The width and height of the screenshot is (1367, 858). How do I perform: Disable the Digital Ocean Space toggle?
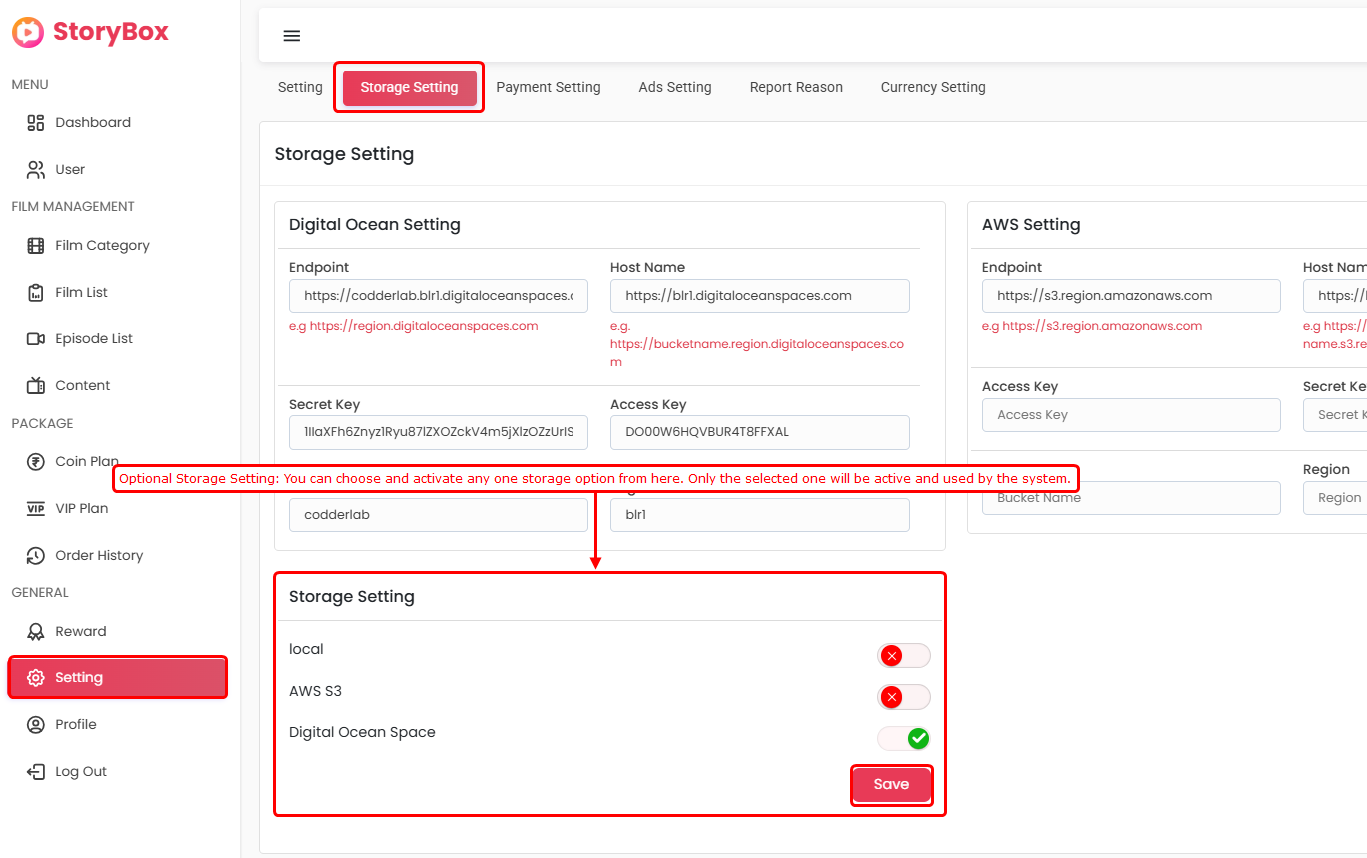tap(903, 739)
